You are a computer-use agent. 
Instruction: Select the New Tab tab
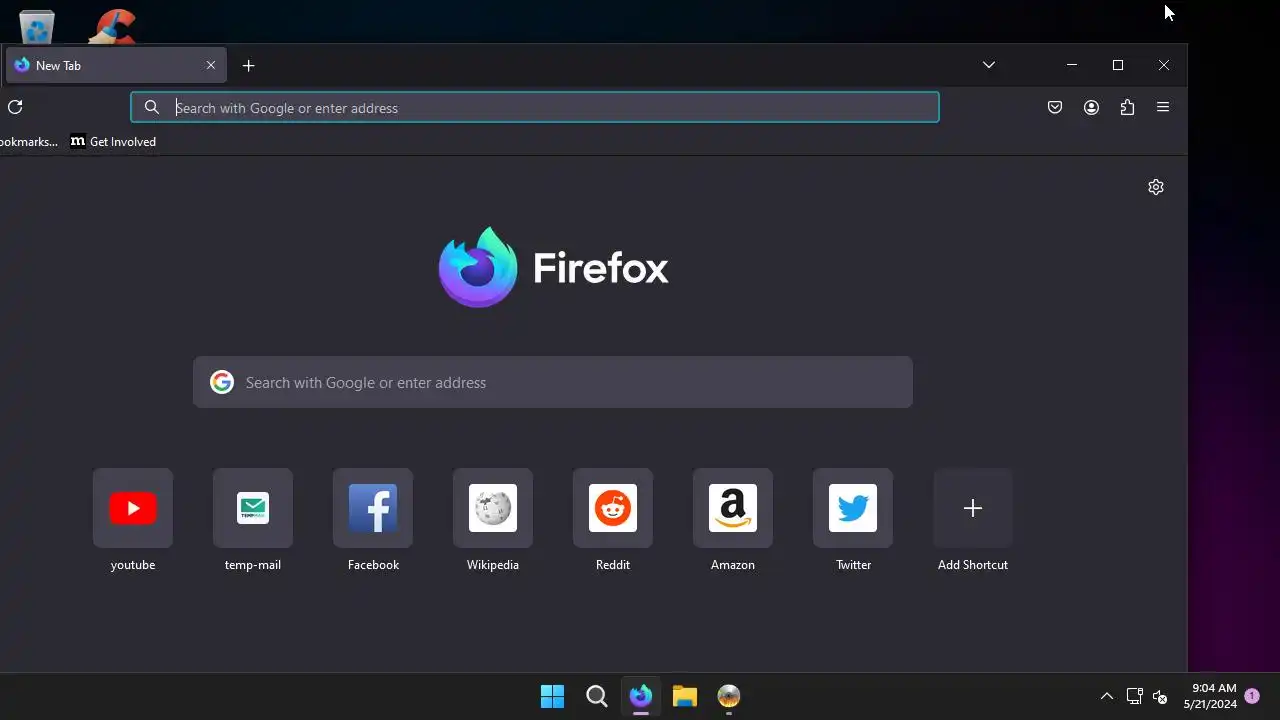point(115,65)
